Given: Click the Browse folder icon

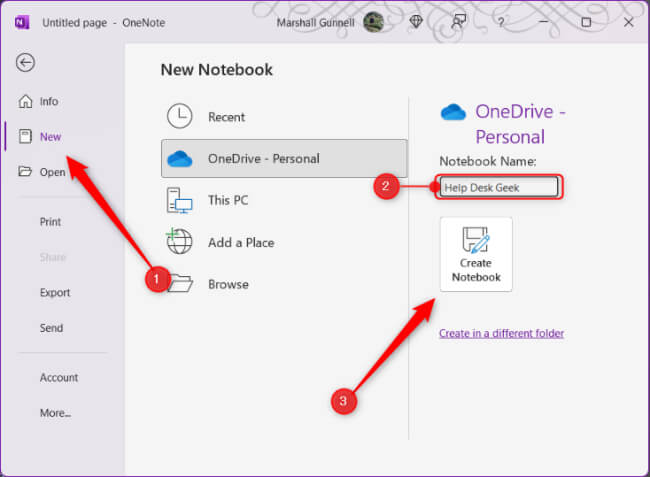Looking at the screenshot, I should click(181, 283).
